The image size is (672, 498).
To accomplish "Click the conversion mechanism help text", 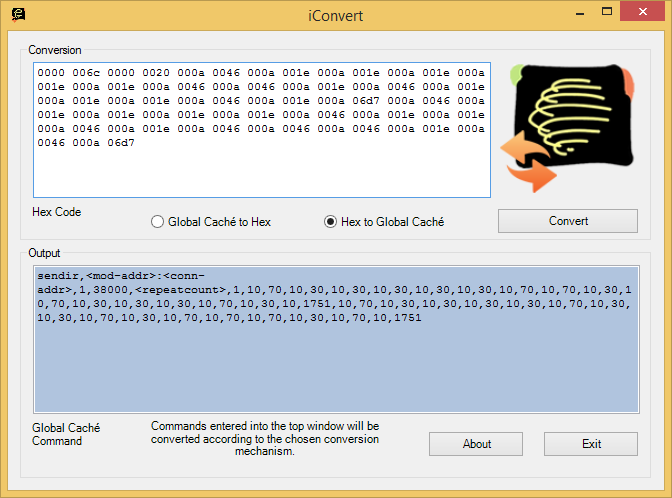I will tap(265, 438).
